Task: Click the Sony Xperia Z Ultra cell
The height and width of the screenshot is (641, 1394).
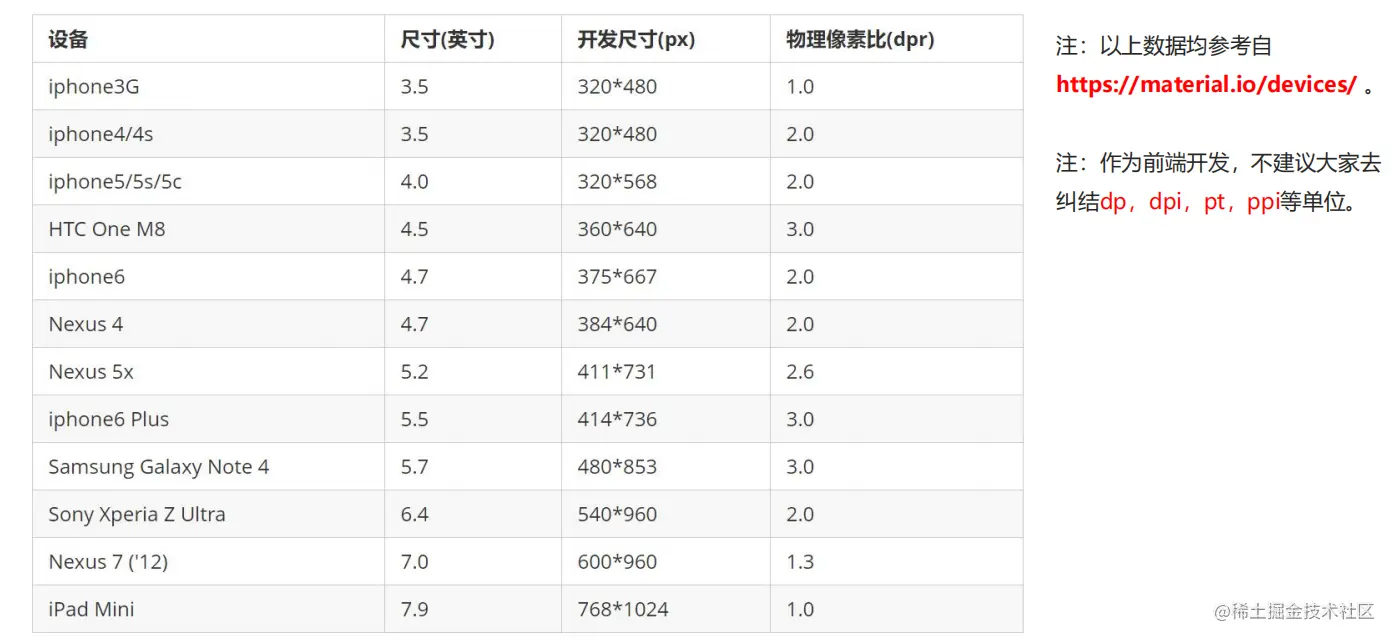Action: tap(137, 514)
